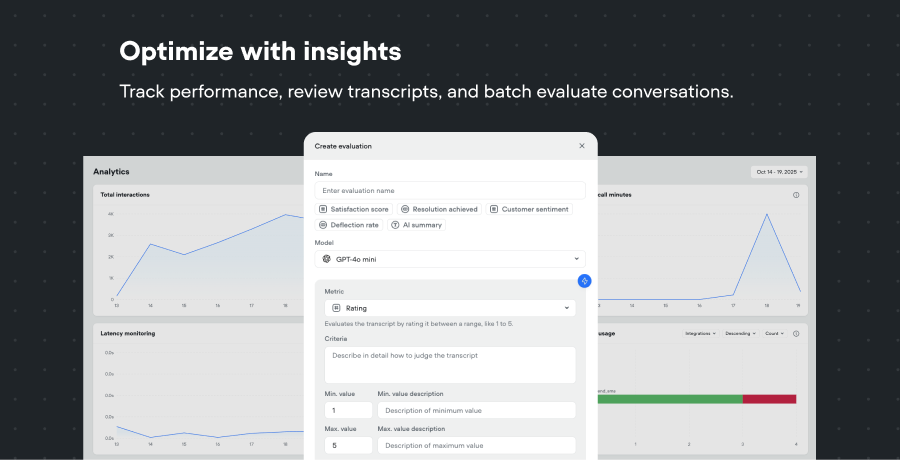The width and height of the screenshot is (900, 460).
Task: Click the Description of maximum value field
Action: [476, 445]
